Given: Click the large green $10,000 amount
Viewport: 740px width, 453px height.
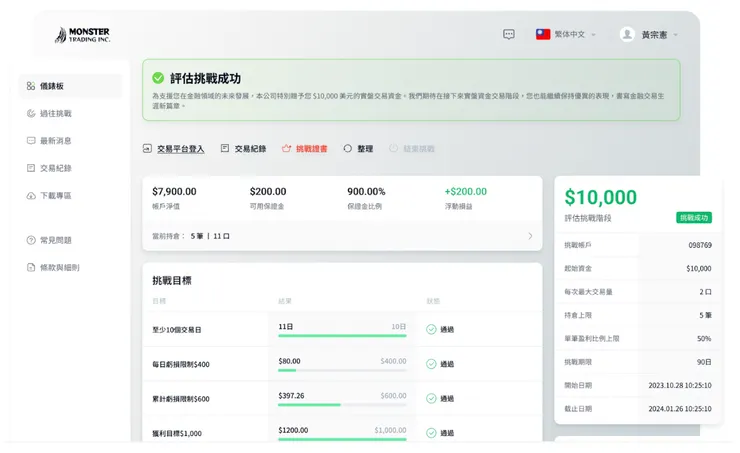Looking at the screenshot, I should (600, 197).
